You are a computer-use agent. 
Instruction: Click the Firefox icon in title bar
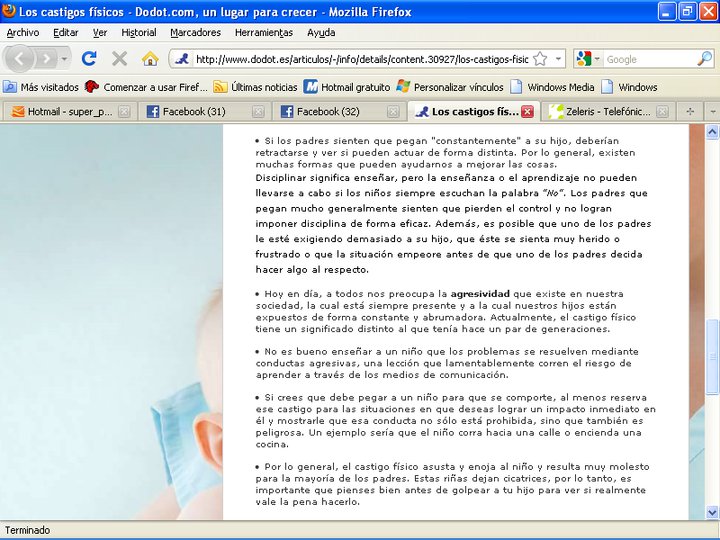coord(9,11)
